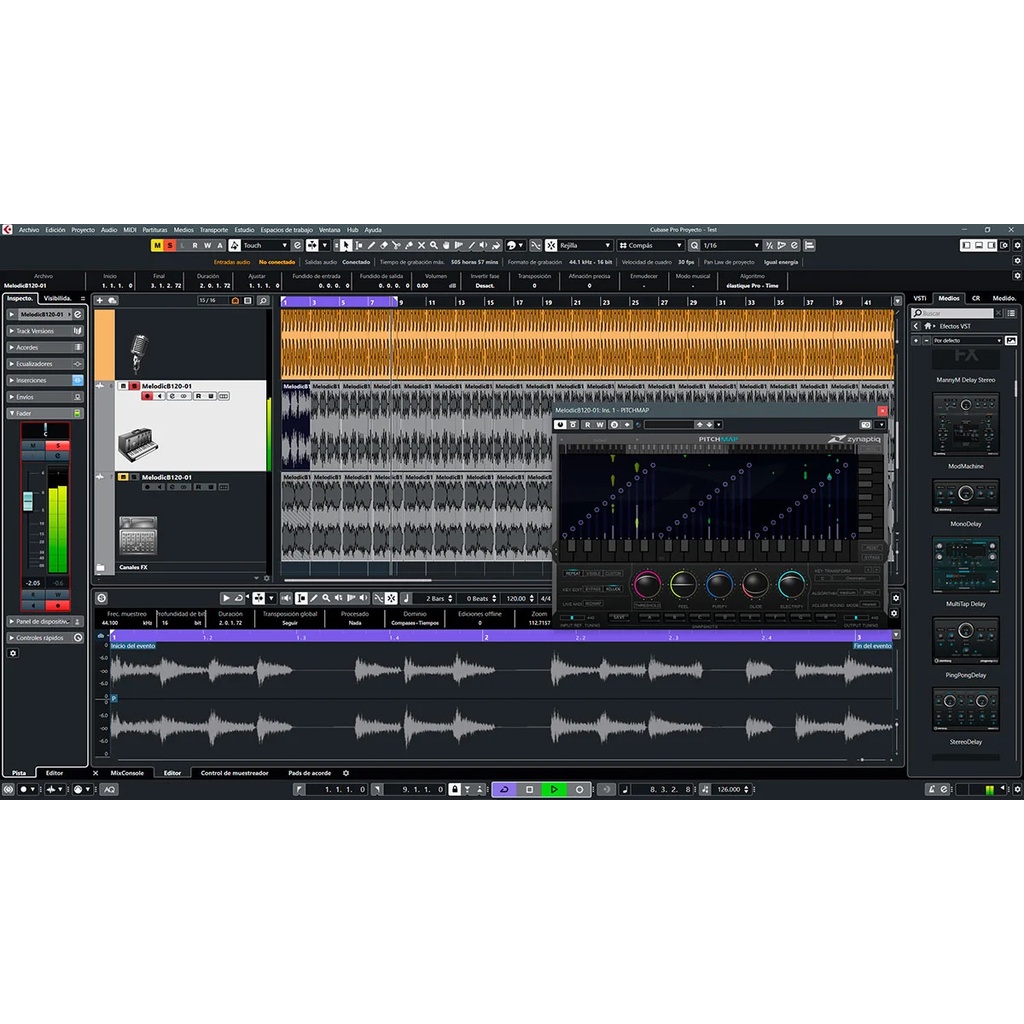Image resolution: width=1024 pixels, height=1024 pixels.
Task: Open the Rejilla snap type dropdown
Action: point(585,246)
